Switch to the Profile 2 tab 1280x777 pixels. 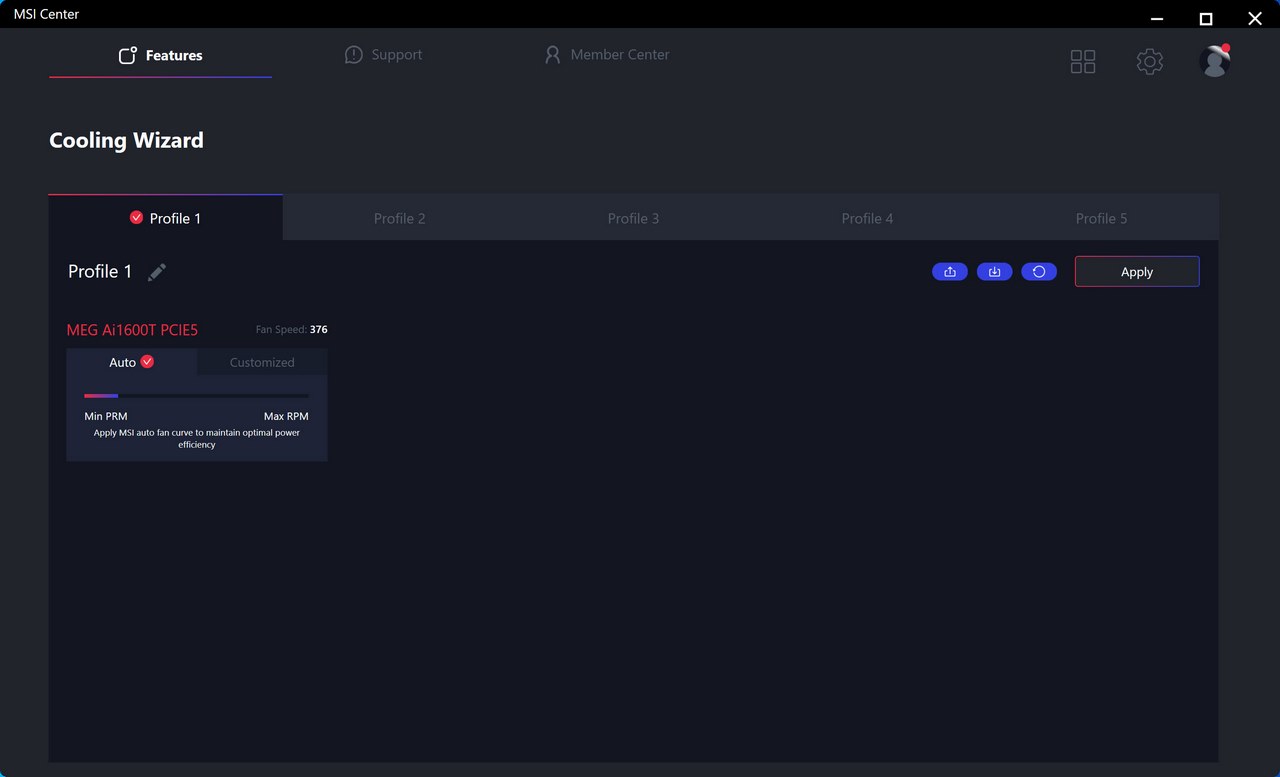[400, 218]
